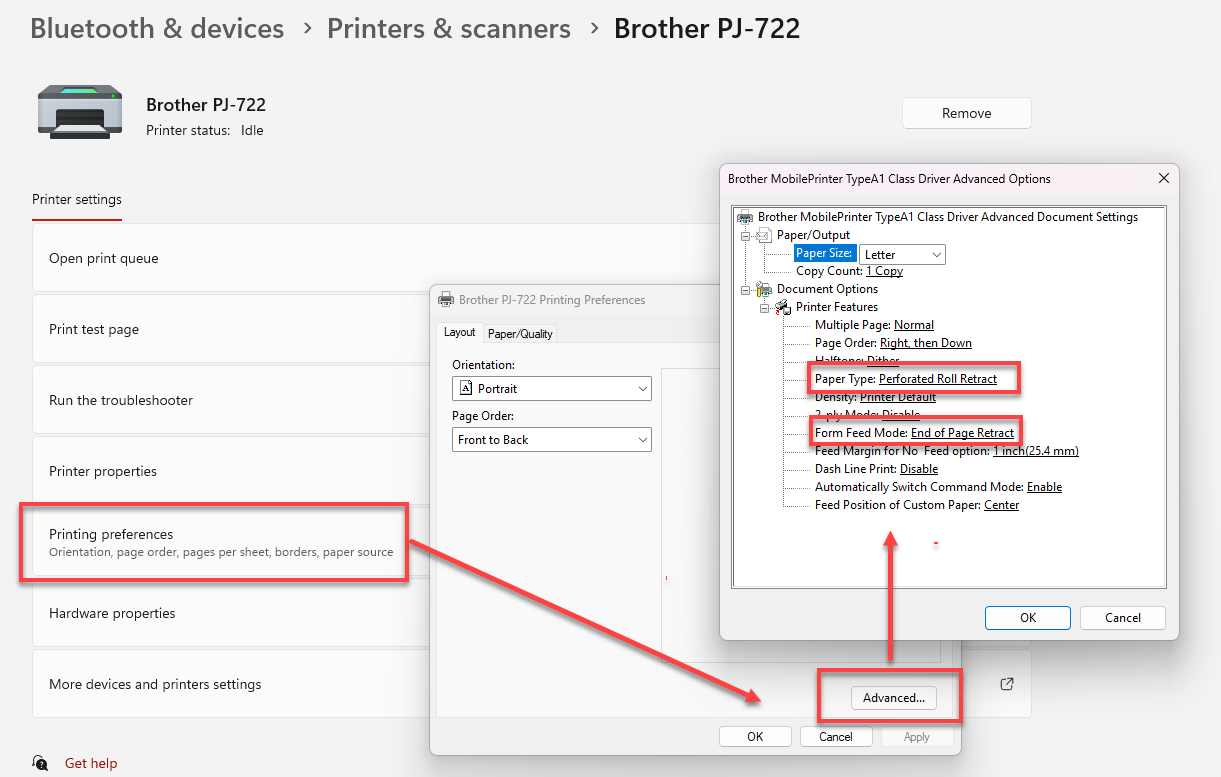Open the Orientation Portrait dropdown
Viewport: 1221px width, 777px height.
[551, 388]
